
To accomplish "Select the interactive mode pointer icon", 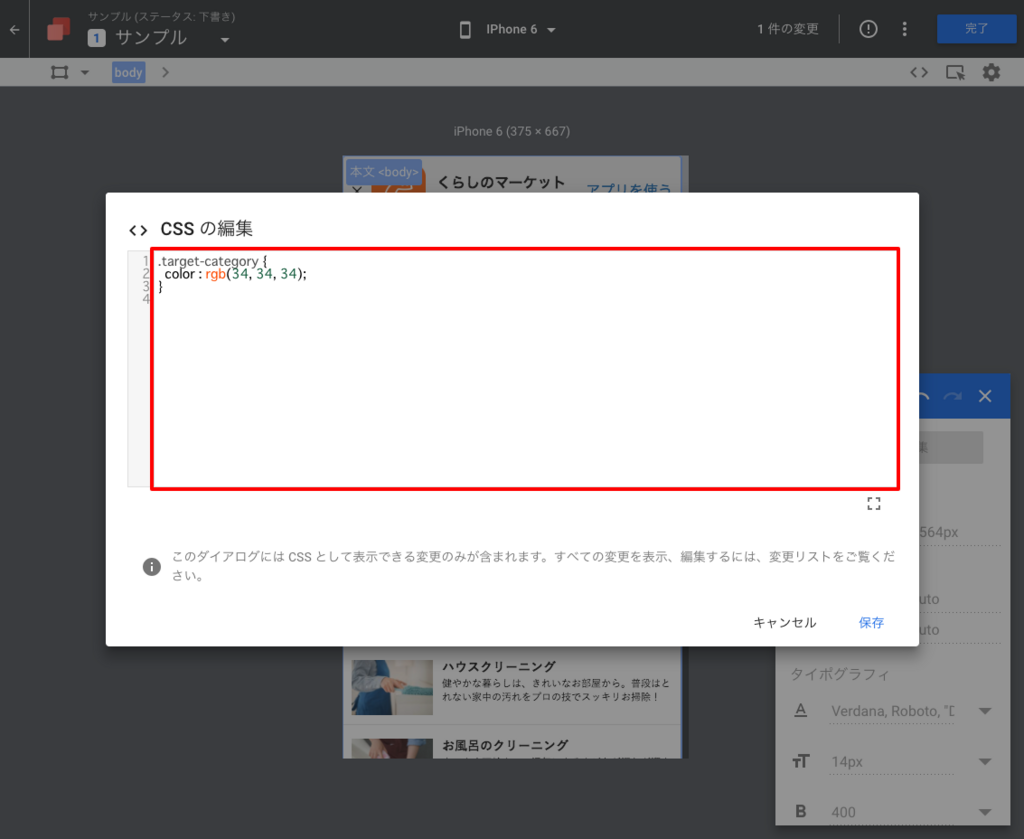I will pyautogui.click(x=956, y=72).
